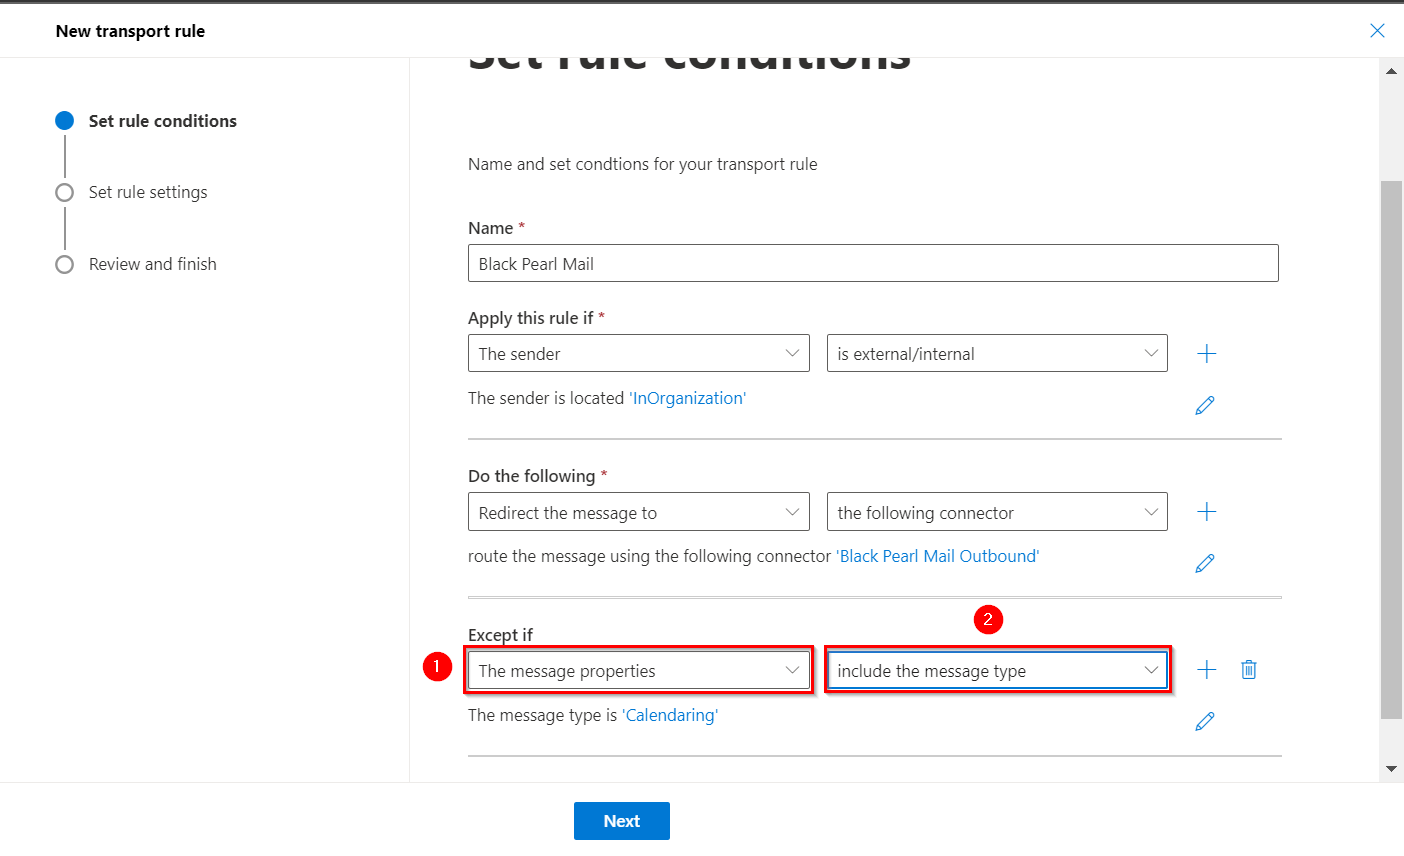Open 'The sender' condition dropdown
Viewport: 1404px width, 856px height.
[638, 353]
